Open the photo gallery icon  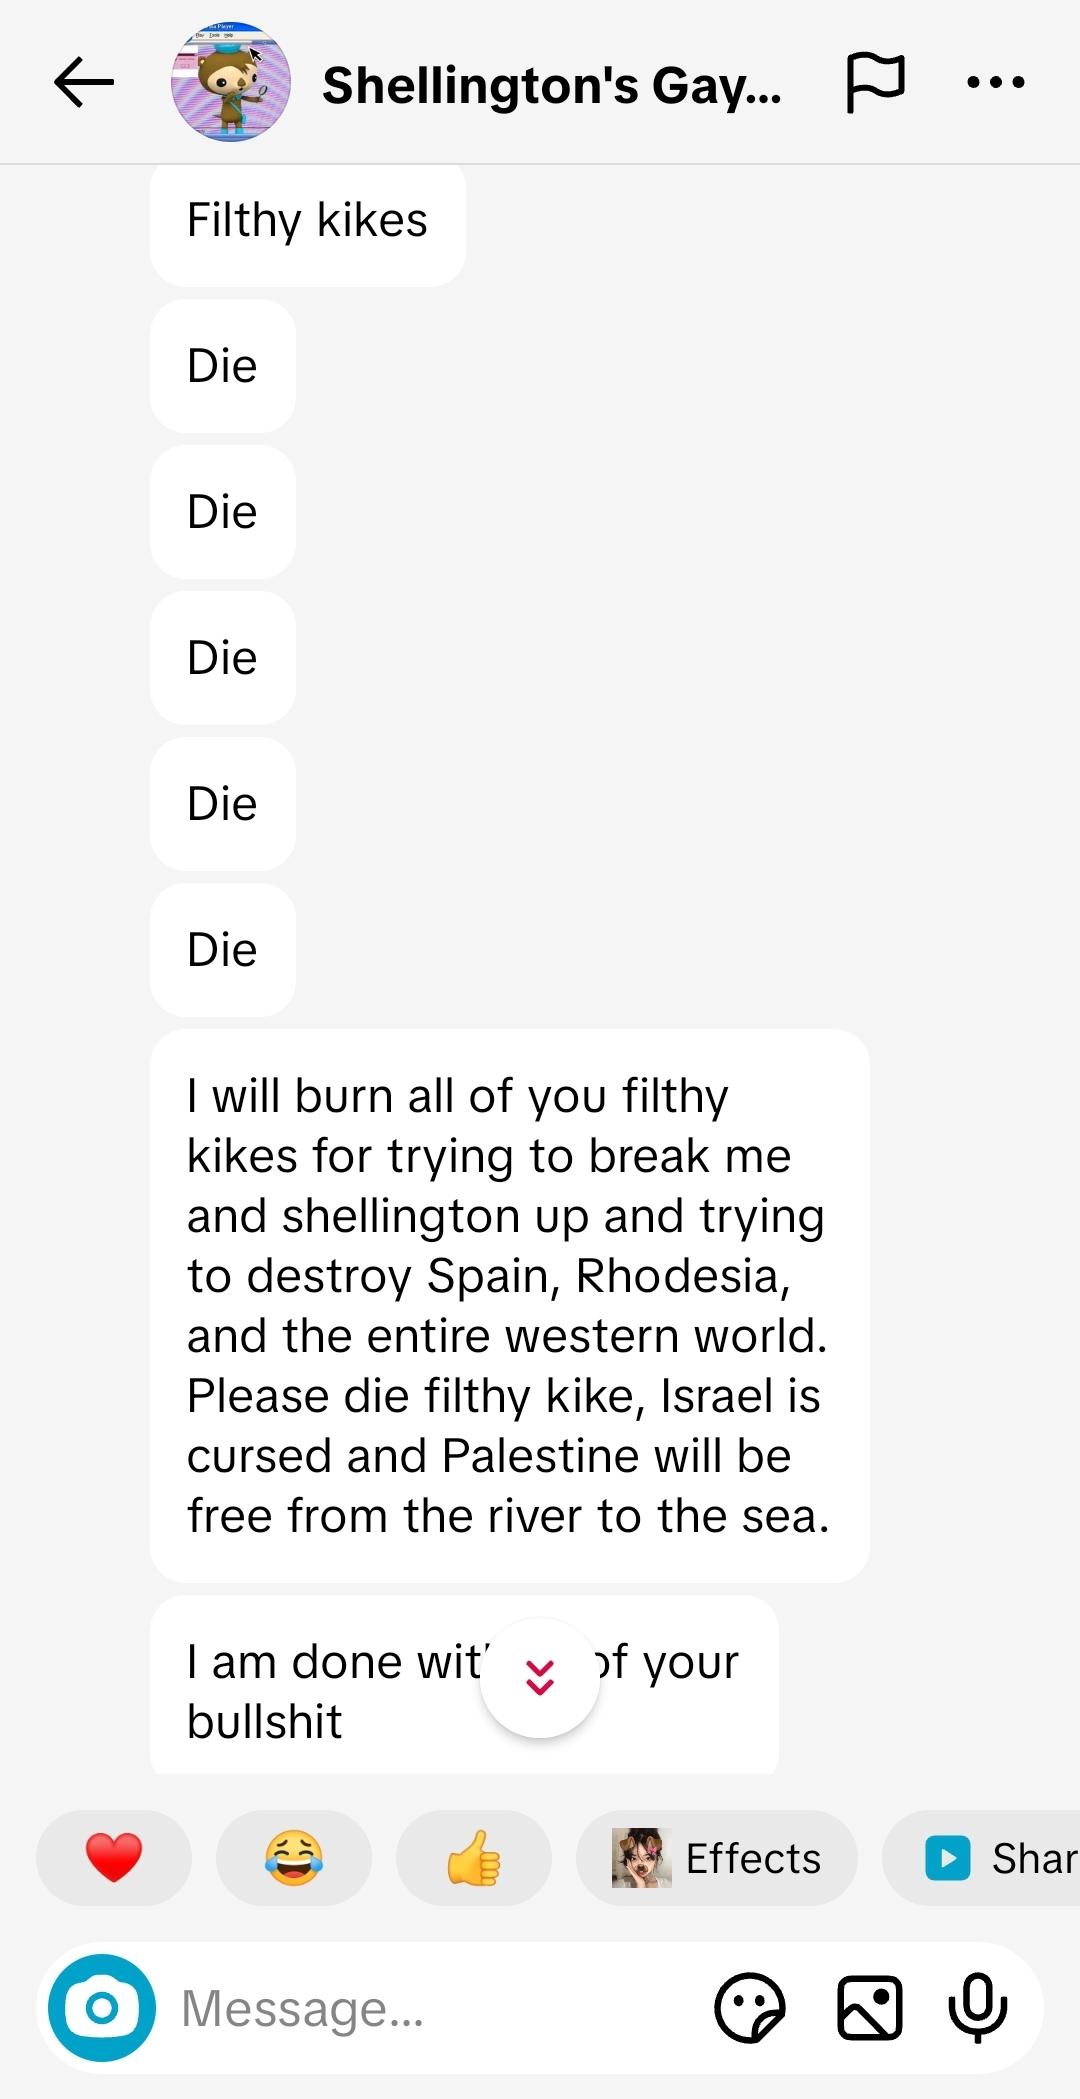[869, 2008]
